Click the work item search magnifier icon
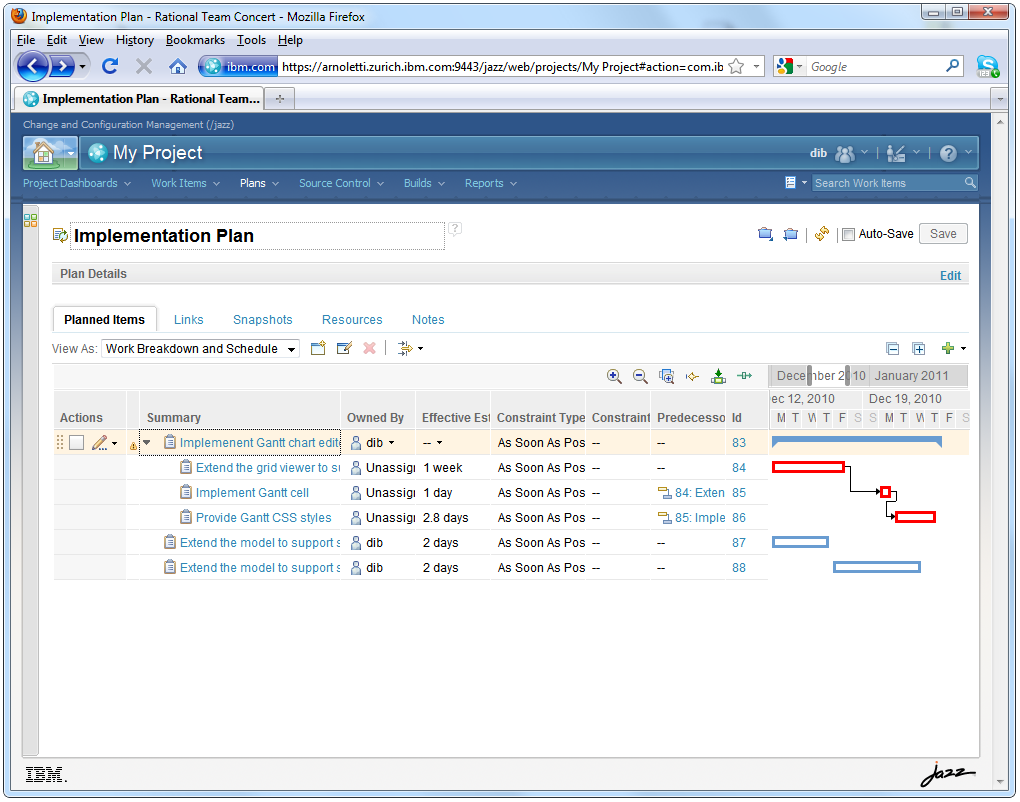This screenshot has width=1020, height=802. 970,183
